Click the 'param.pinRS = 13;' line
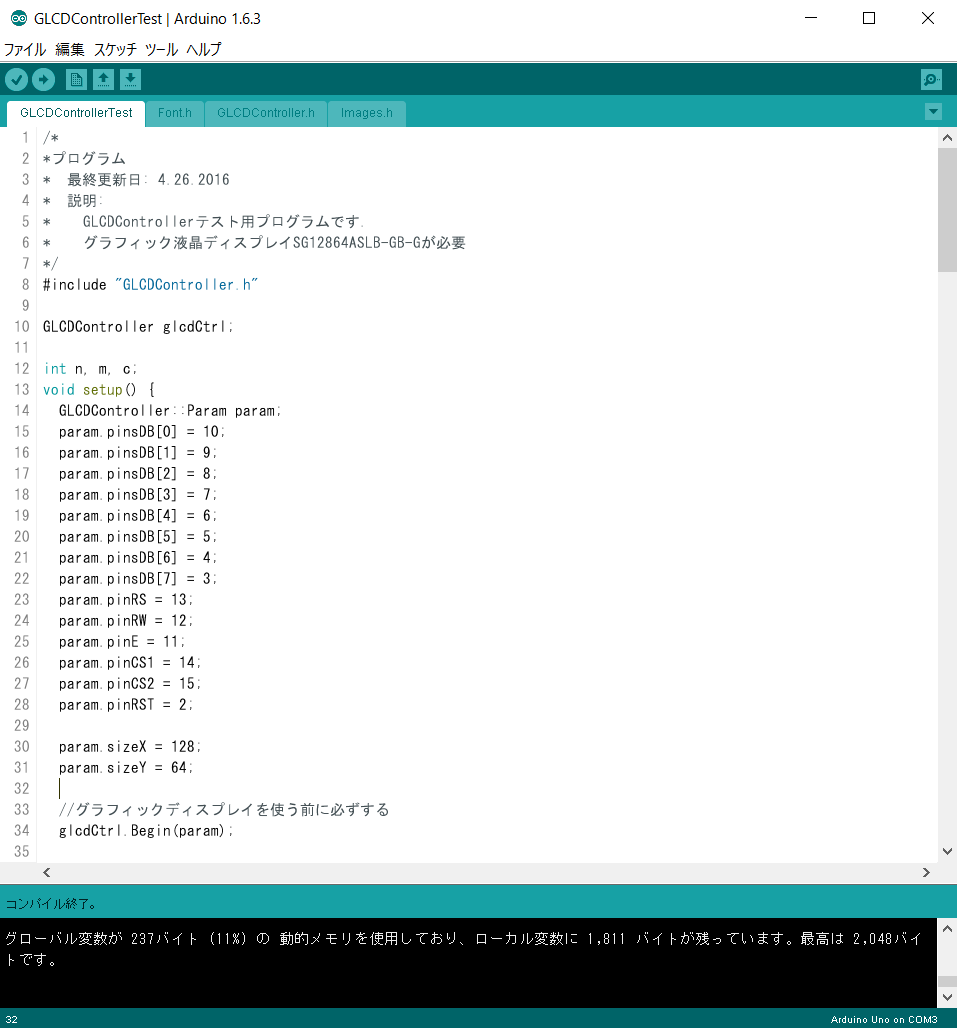 click(126, 599)
